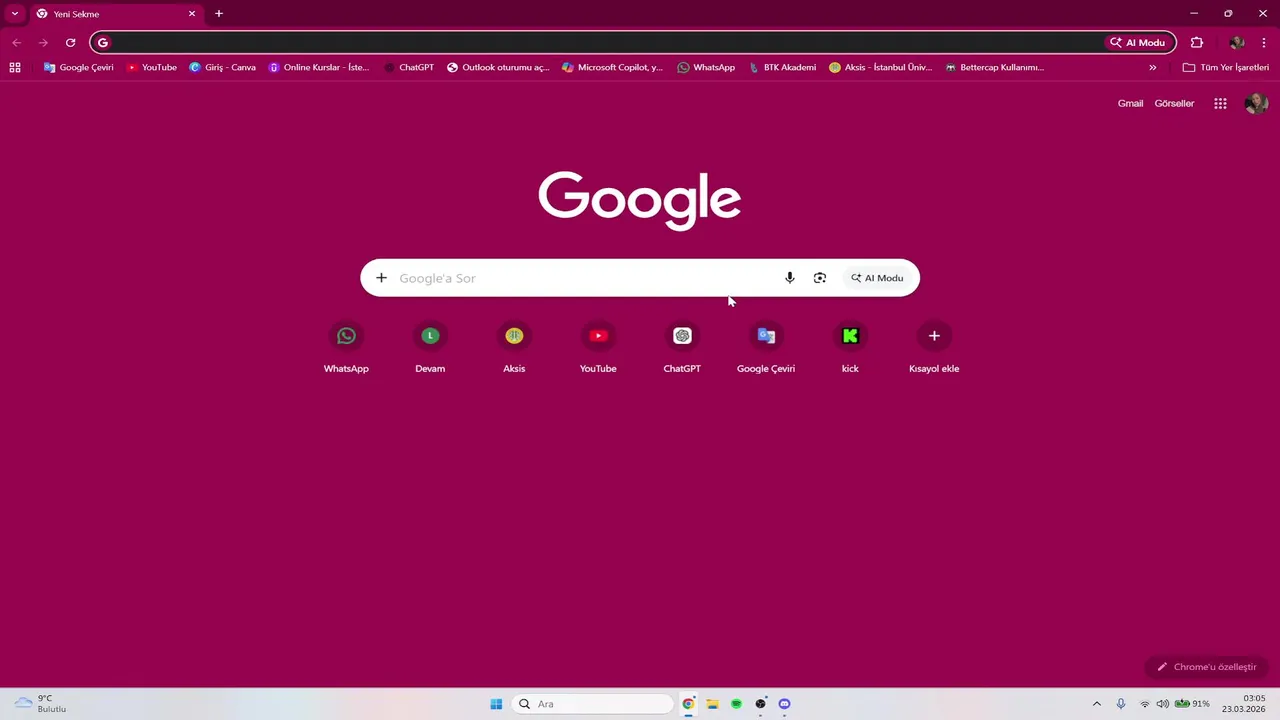Open Bettercap Kullanımı bookmark

[994, 67]
